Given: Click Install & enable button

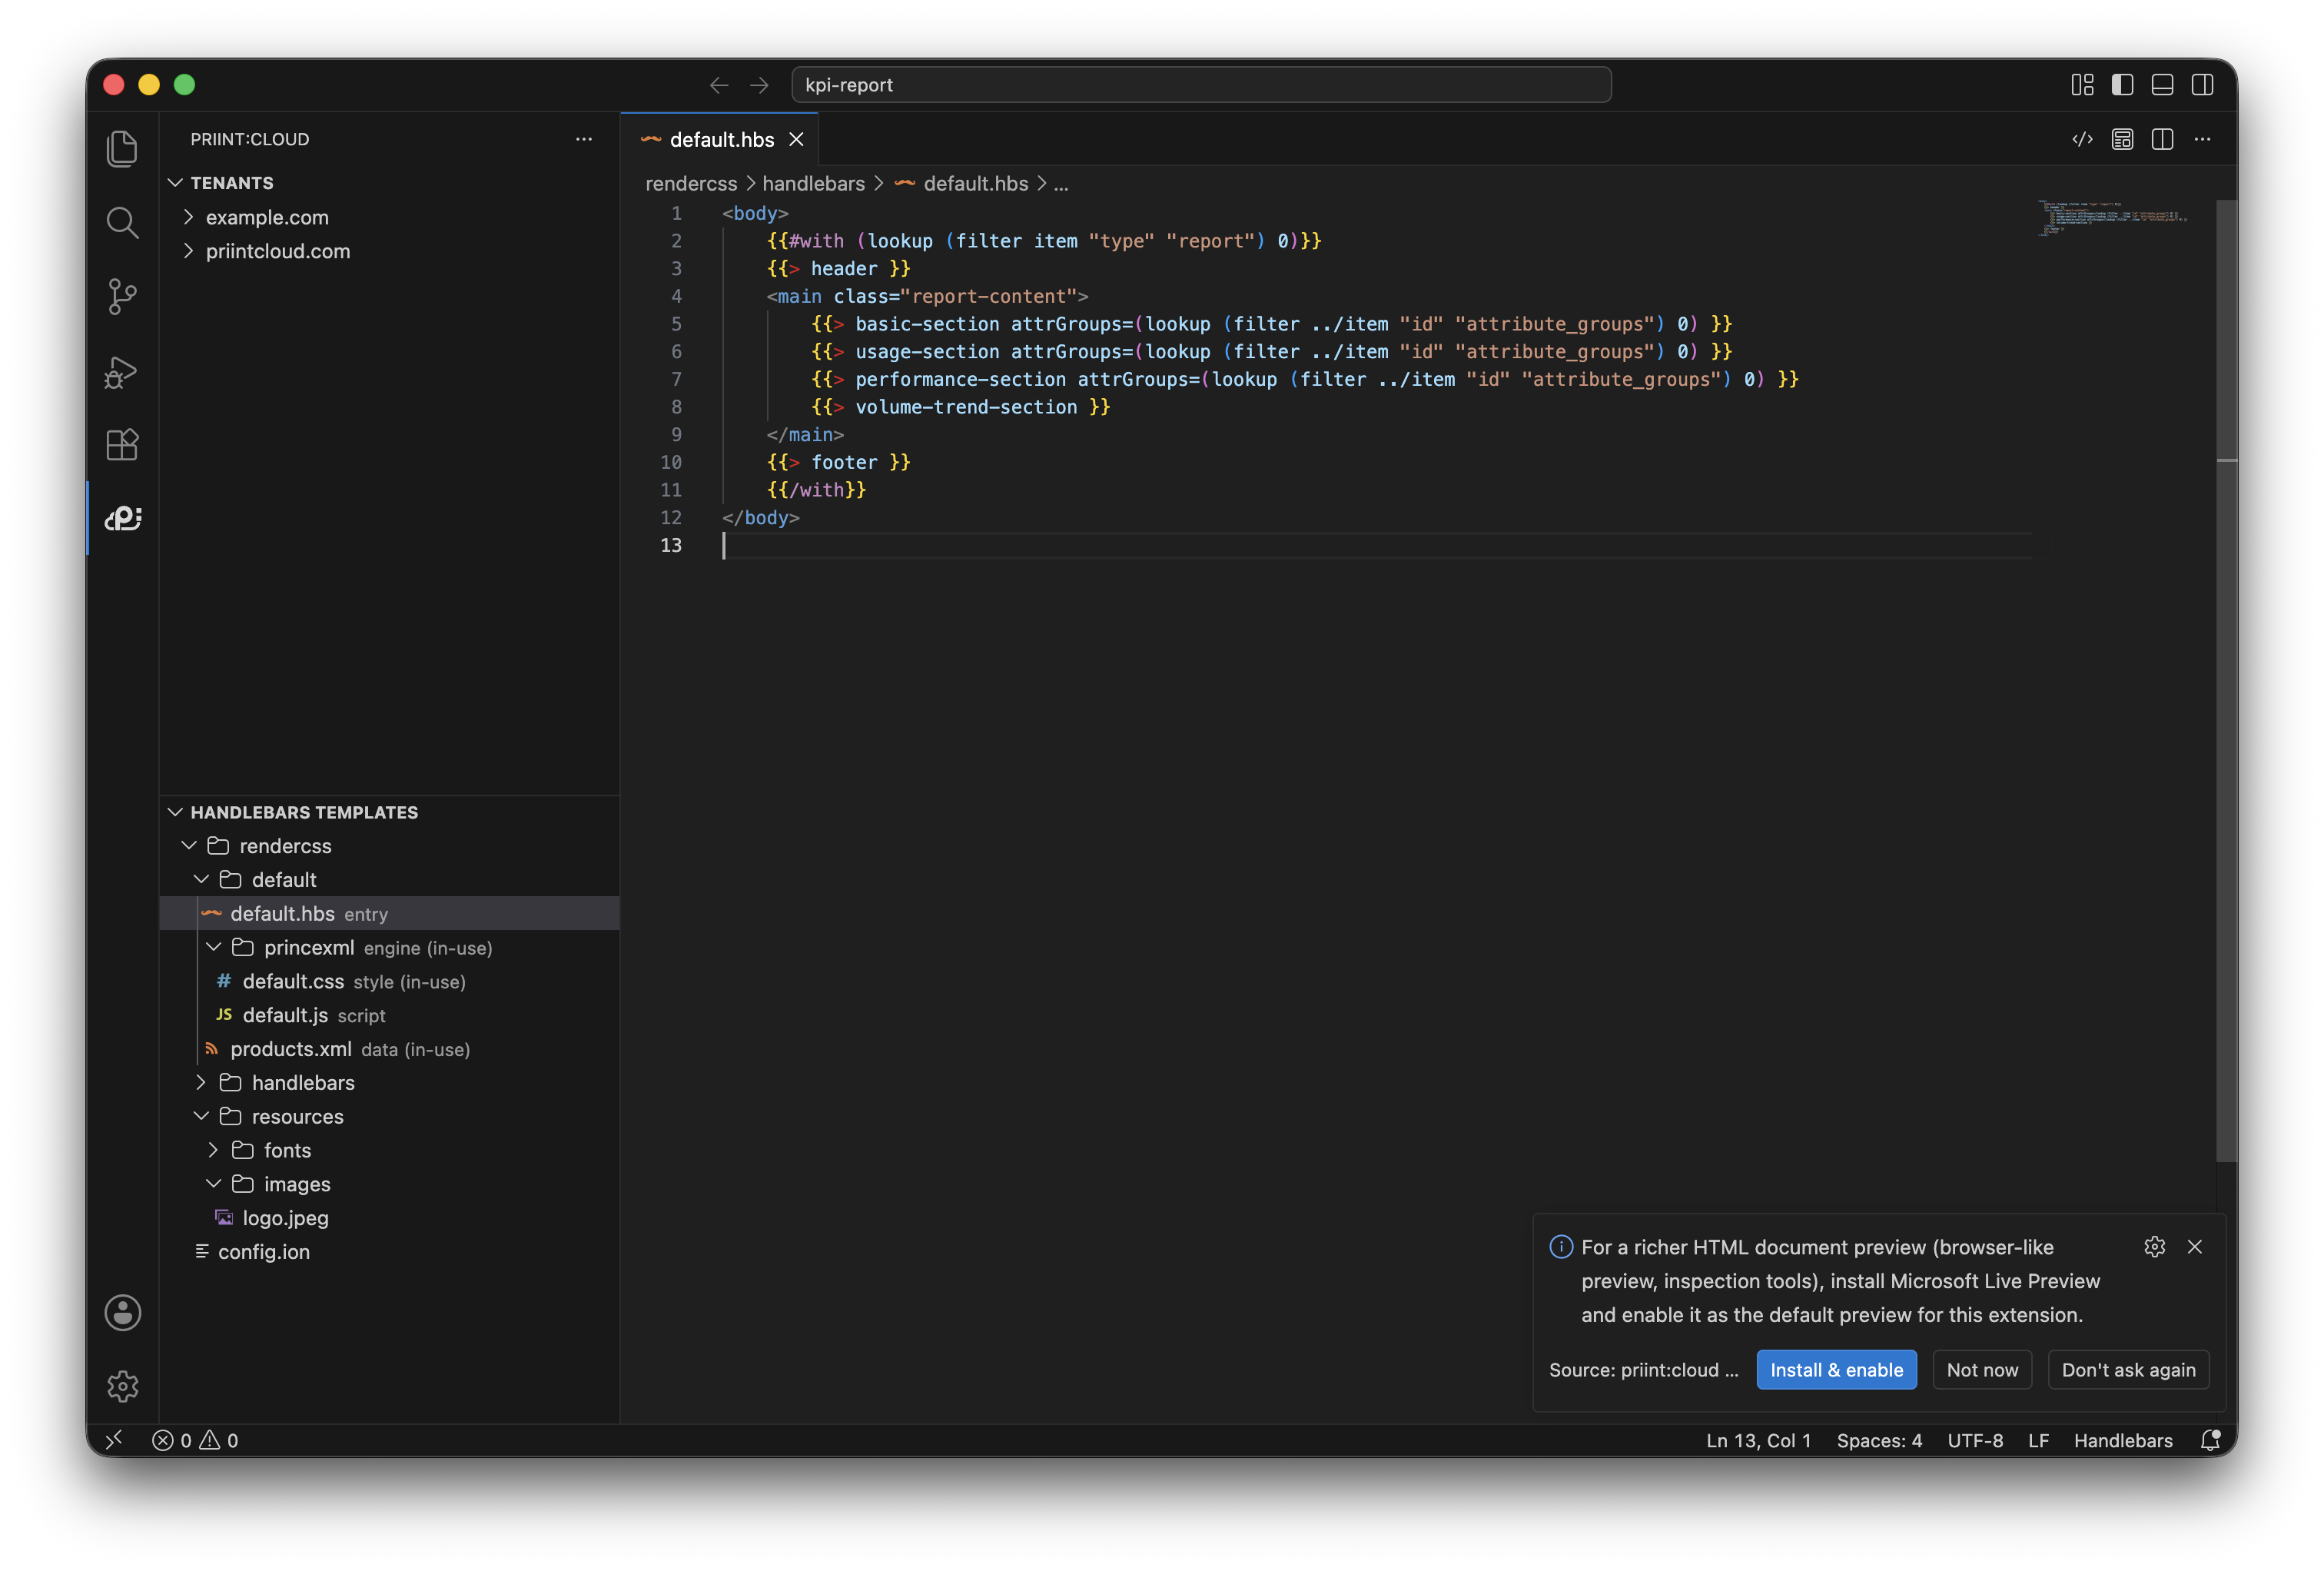Looking at the screenshot, I should click(1836, 1370).
